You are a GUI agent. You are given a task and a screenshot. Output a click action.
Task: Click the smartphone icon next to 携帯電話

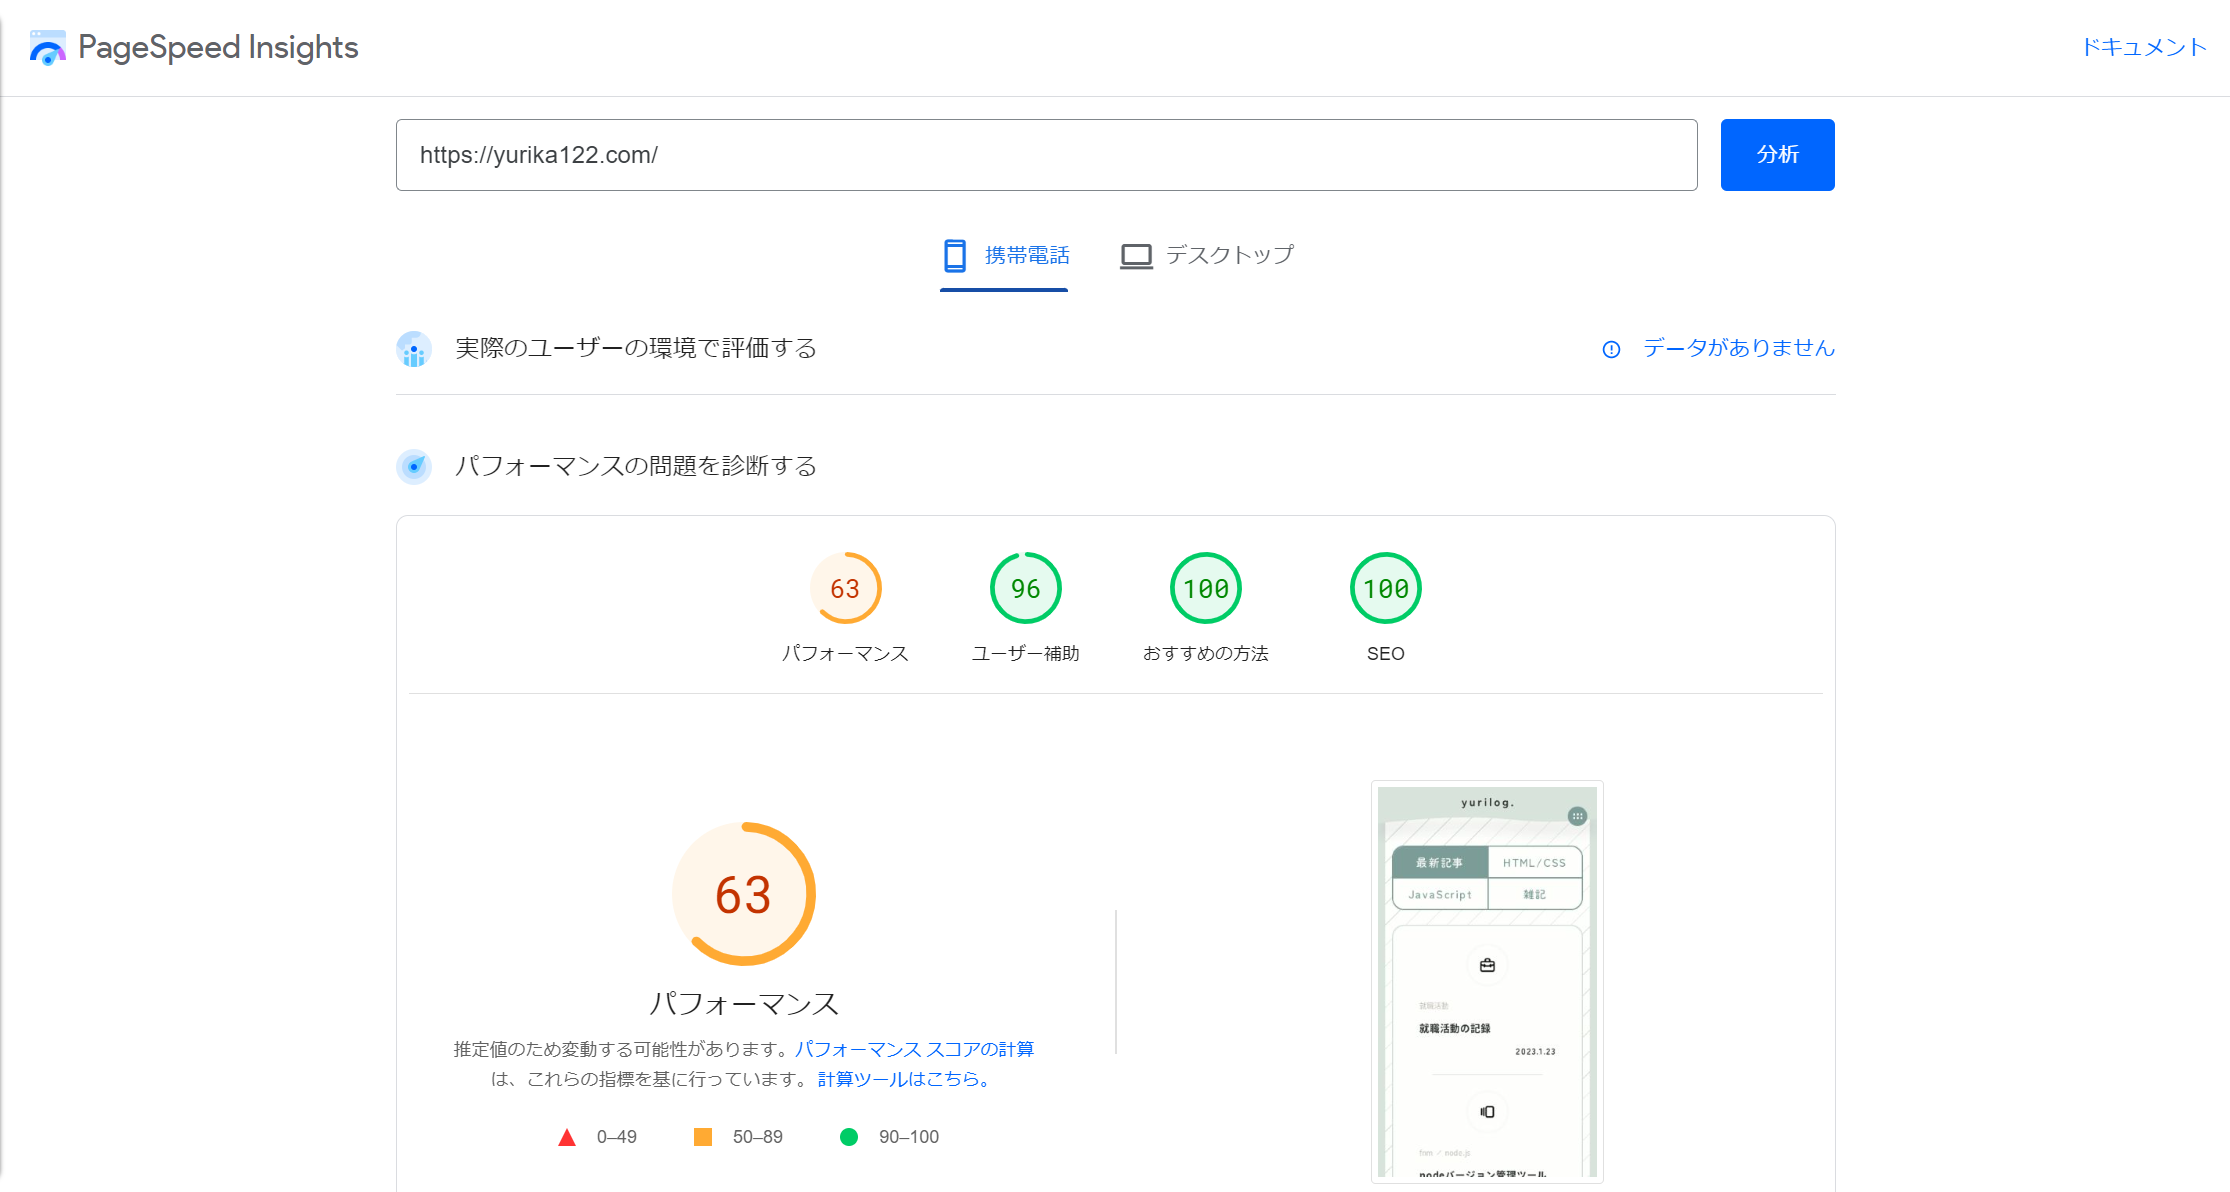point(953,255)
